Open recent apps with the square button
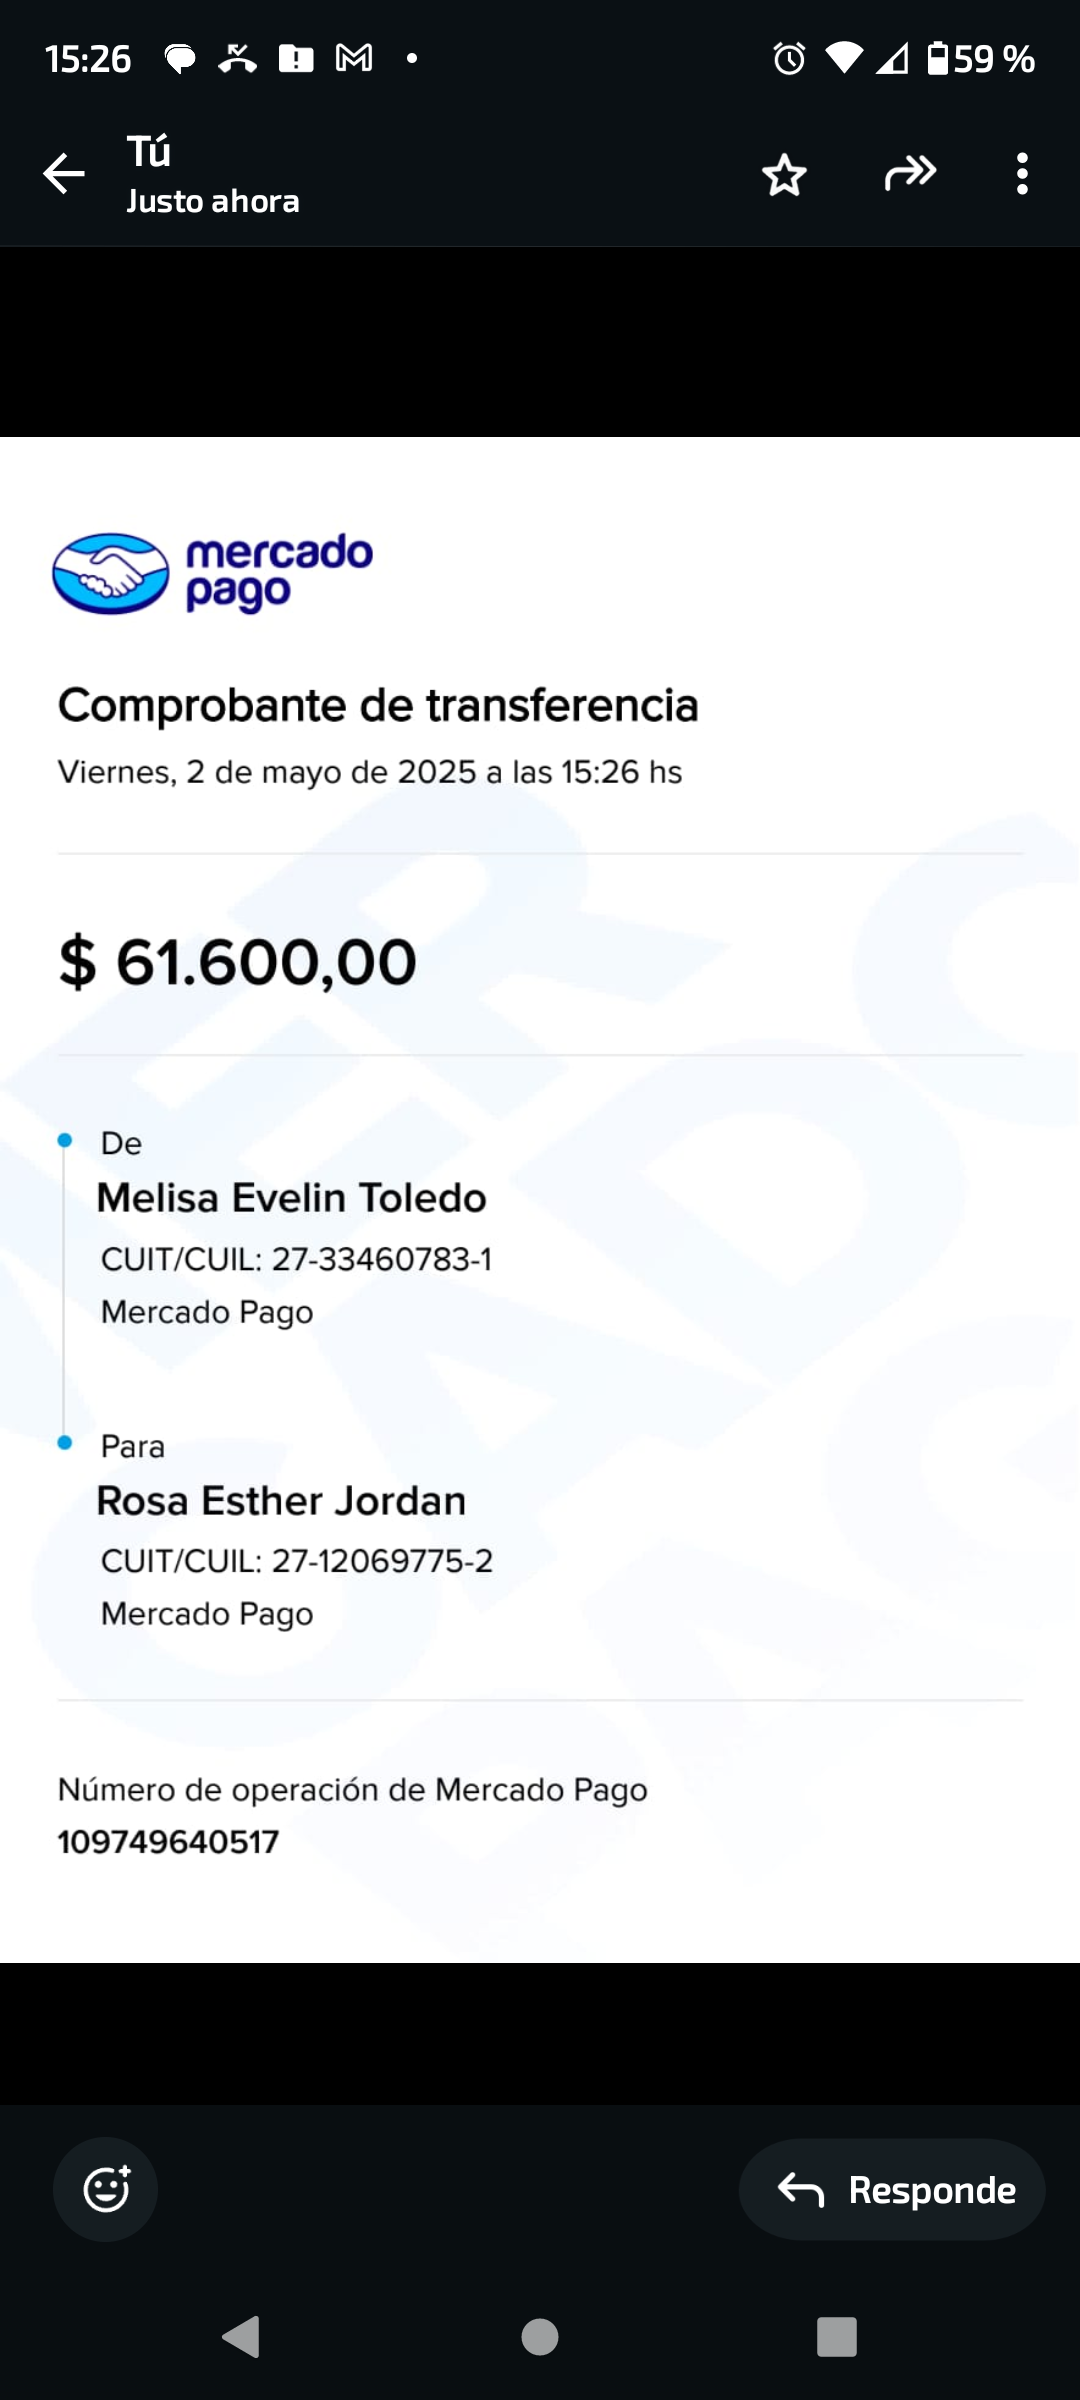 pos(836,2337)
